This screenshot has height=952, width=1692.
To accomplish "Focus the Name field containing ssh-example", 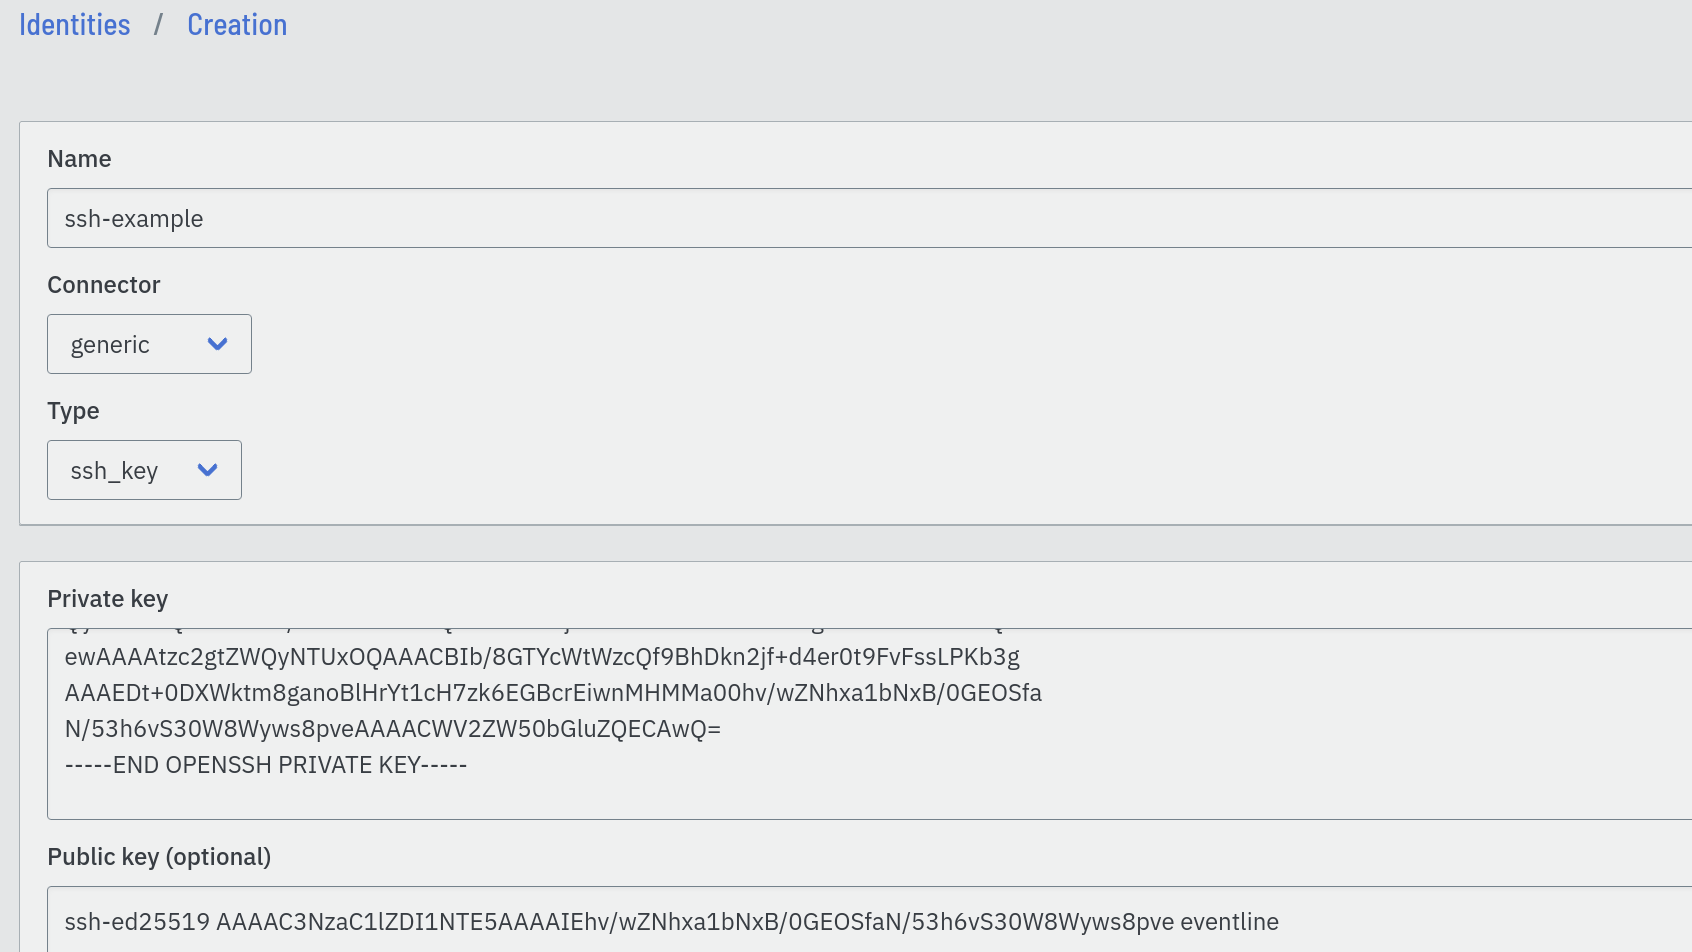I will pos(869,218).
